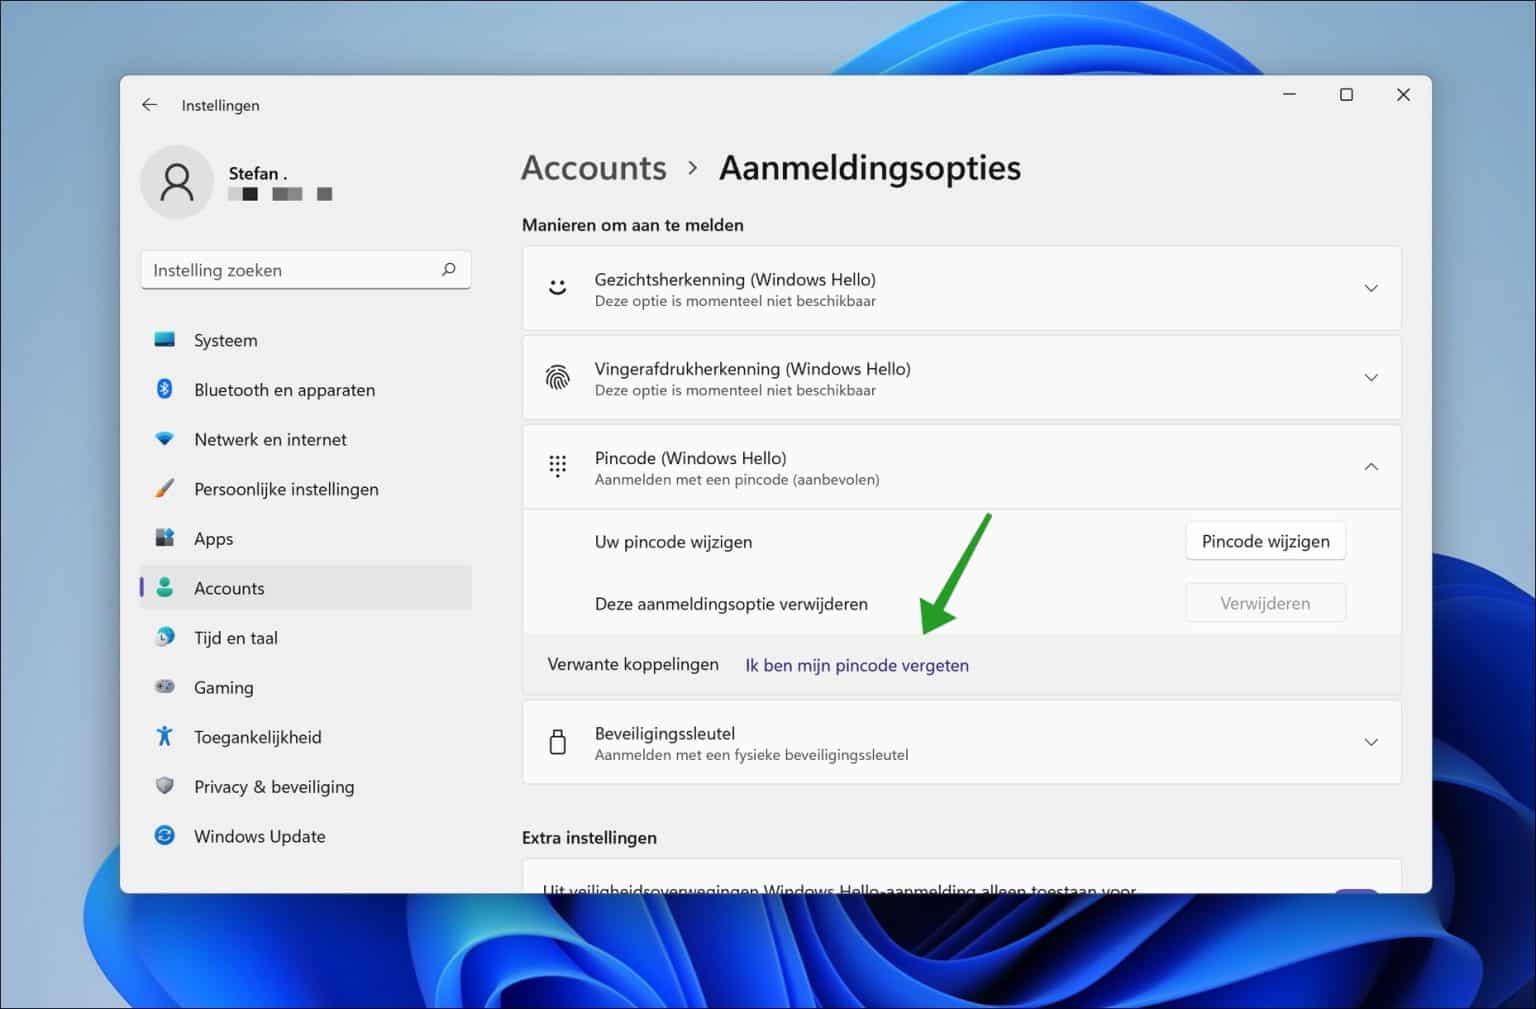Image resolution: width=1536 pixels, height=1009 pixels.
Task: Open the Gaming section
Action: tap(223, 687)
